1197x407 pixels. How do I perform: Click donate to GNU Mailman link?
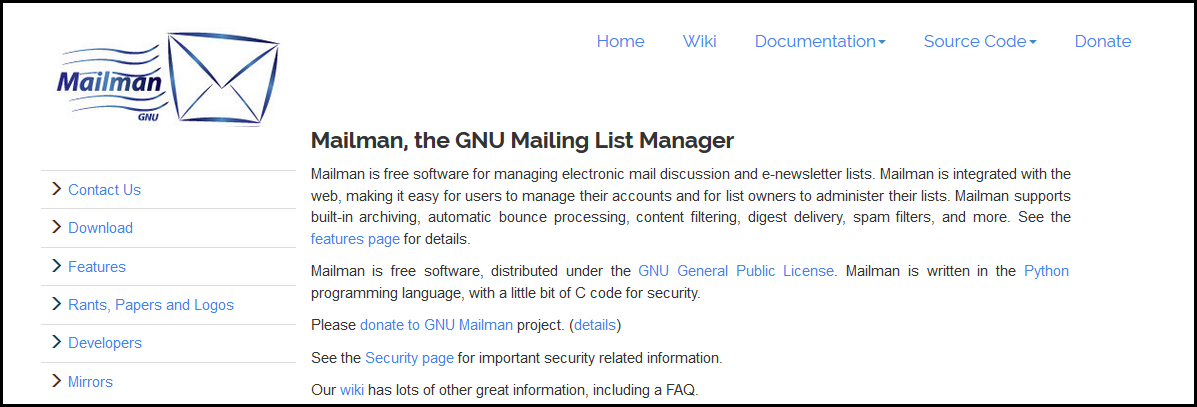[436, 325]
